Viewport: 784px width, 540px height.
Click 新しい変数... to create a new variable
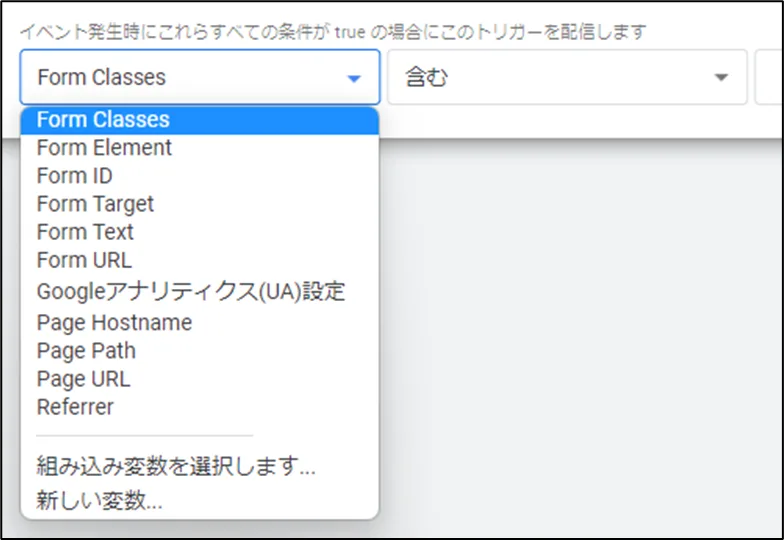[x=99, y=501]
